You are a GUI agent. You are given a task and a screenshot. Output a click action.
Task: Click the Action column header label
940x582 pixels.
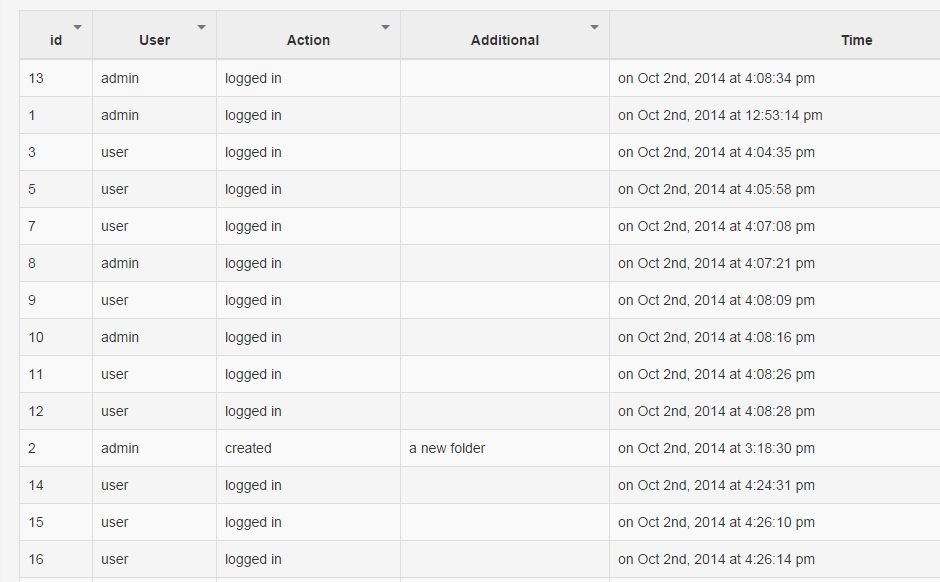click(x=308, y=40)
